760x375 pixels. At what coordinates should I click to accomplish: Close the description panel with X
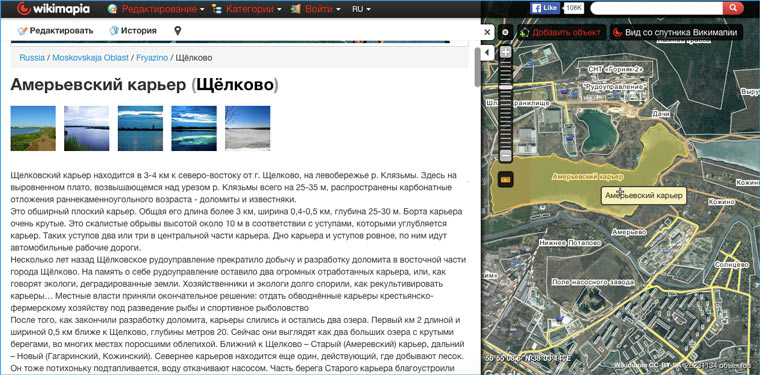[x=487, y=32]
